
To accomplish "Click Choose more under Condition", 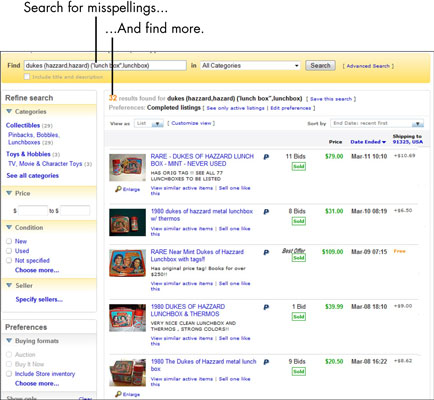I will [37, 270].
